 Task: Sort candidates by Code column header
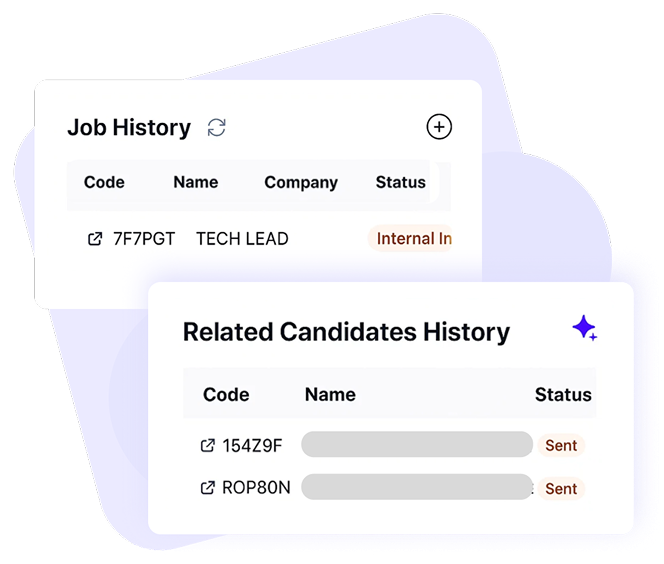tap(226, 394)
